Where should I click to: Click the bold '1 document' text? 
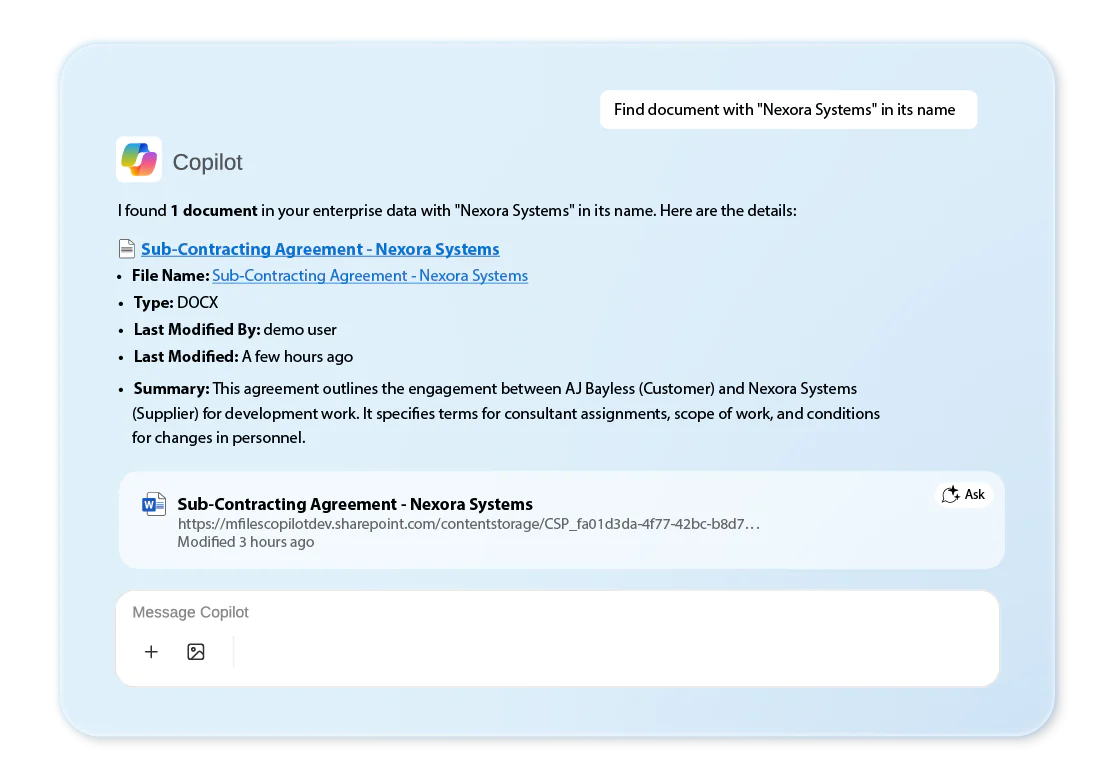pyautogui.click(x=213, y=211)
